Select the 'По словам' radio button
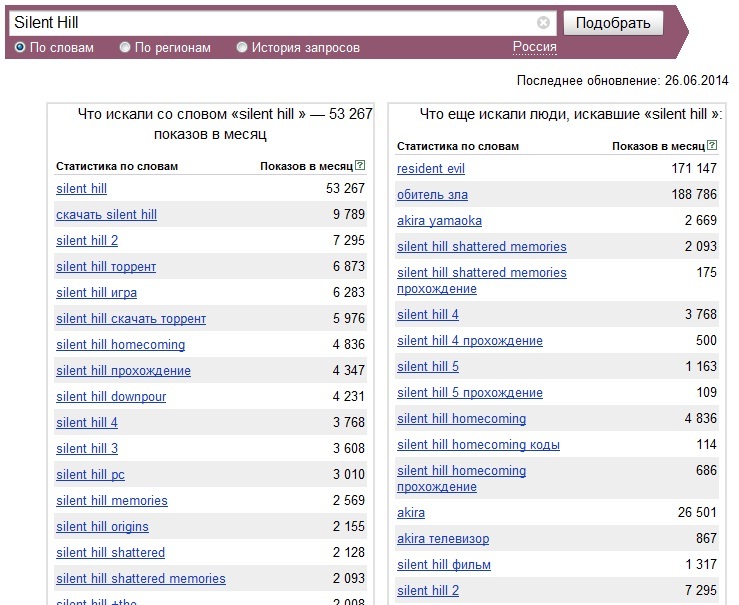739x605 pixels. pyautogui.click(x=20, y=48)
